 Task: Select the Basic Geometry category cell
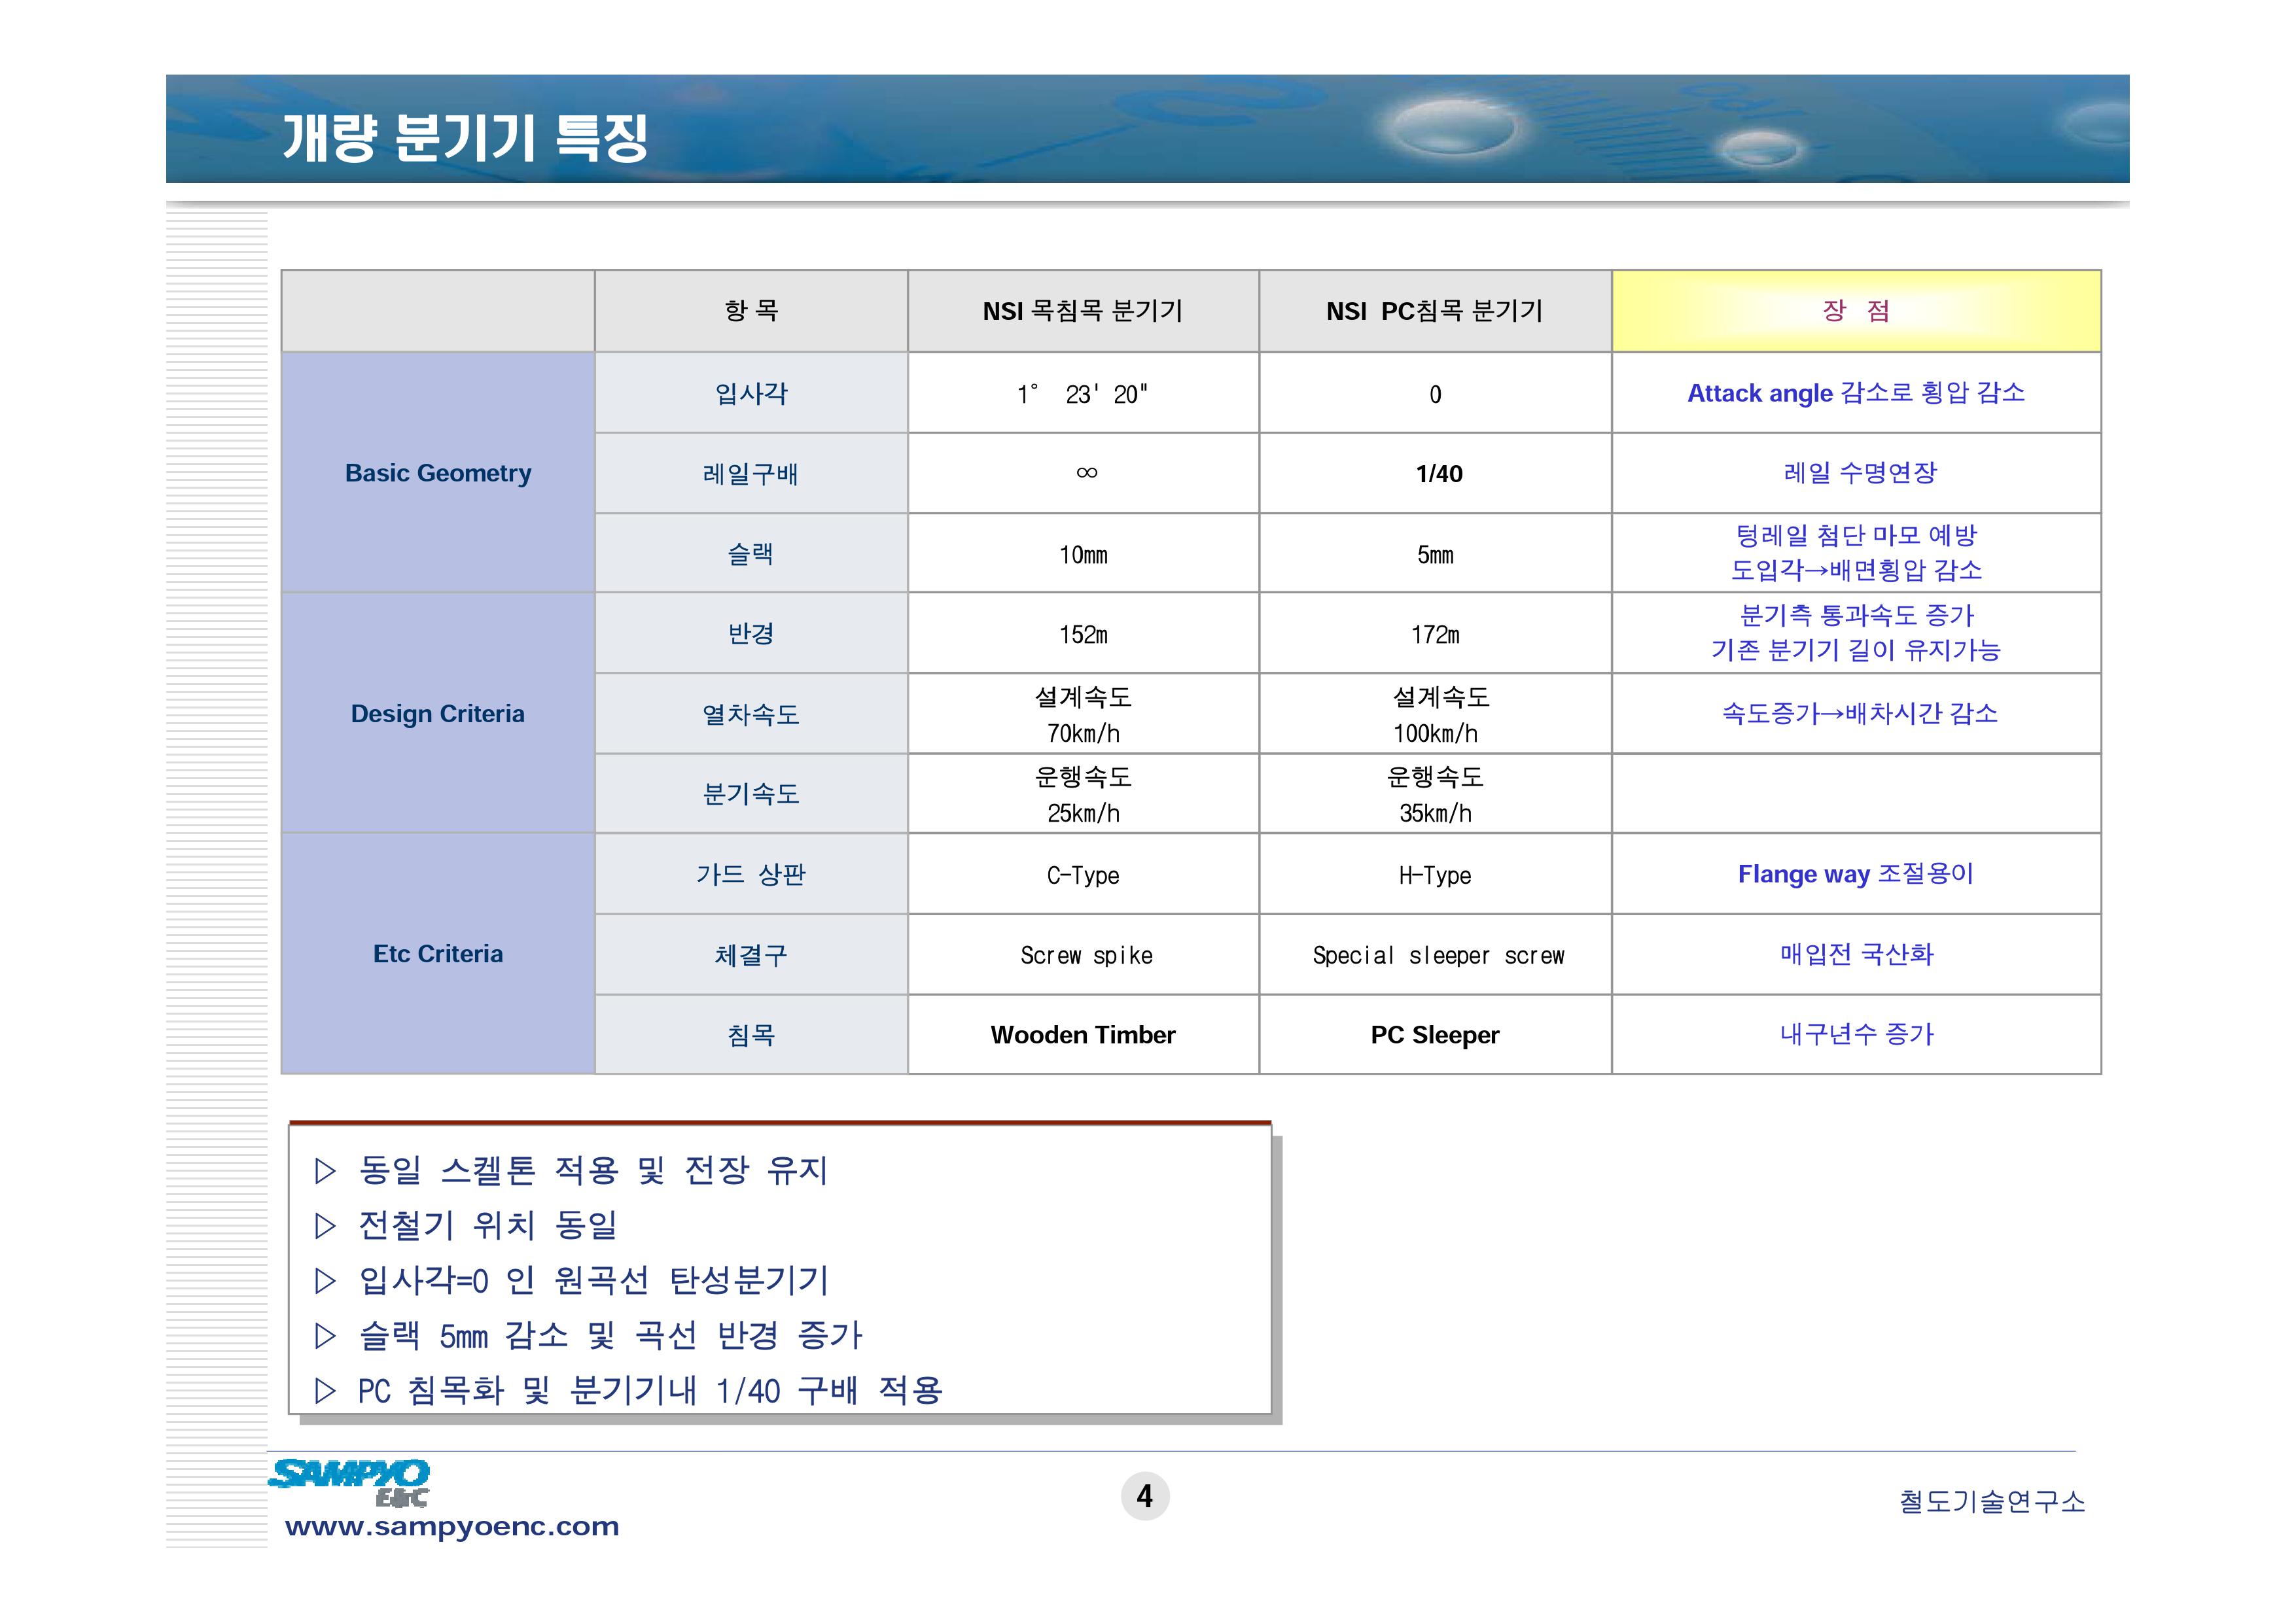point(438,473)
